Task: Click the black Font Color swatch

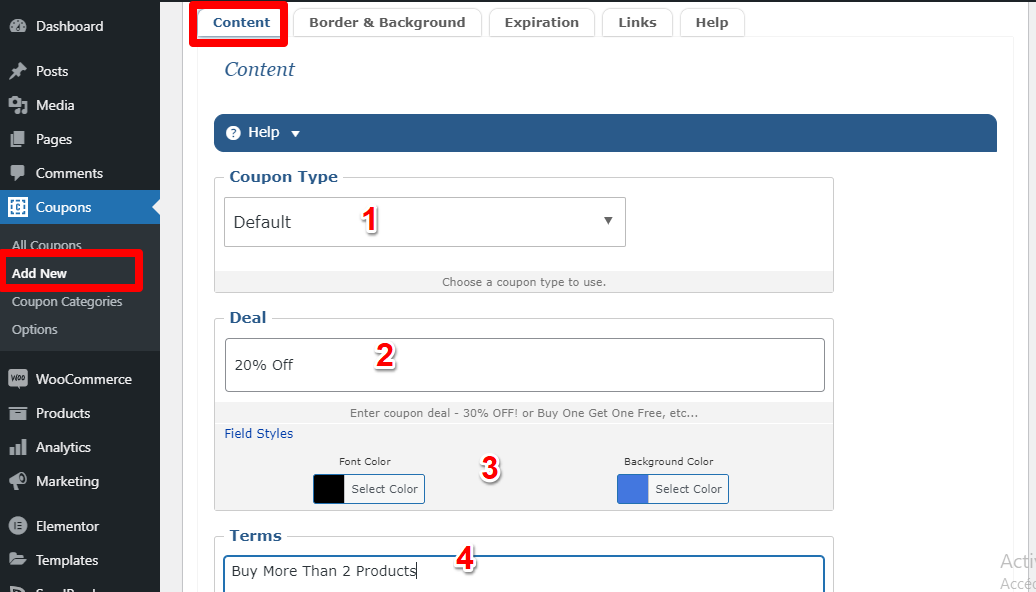Action: point(328,489)
